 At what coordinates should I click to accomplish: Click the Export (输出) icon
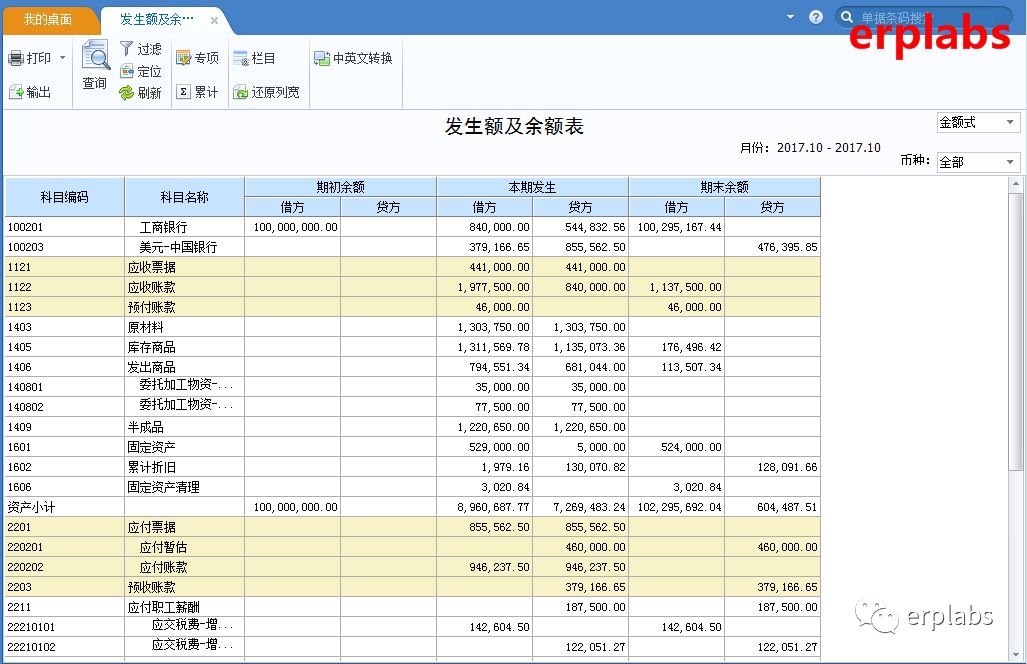coord(16,92)
